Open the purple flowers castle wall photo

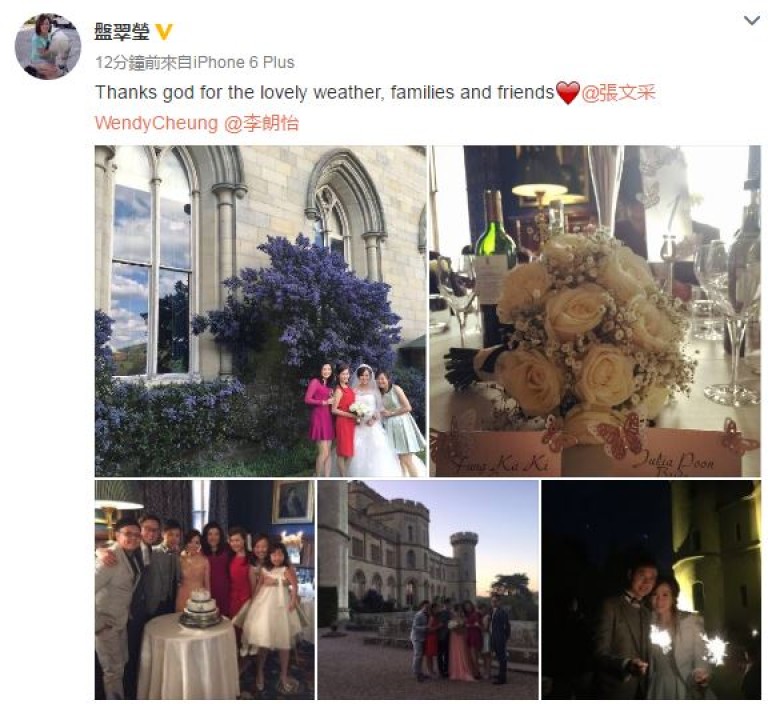(x=260, y=311)
